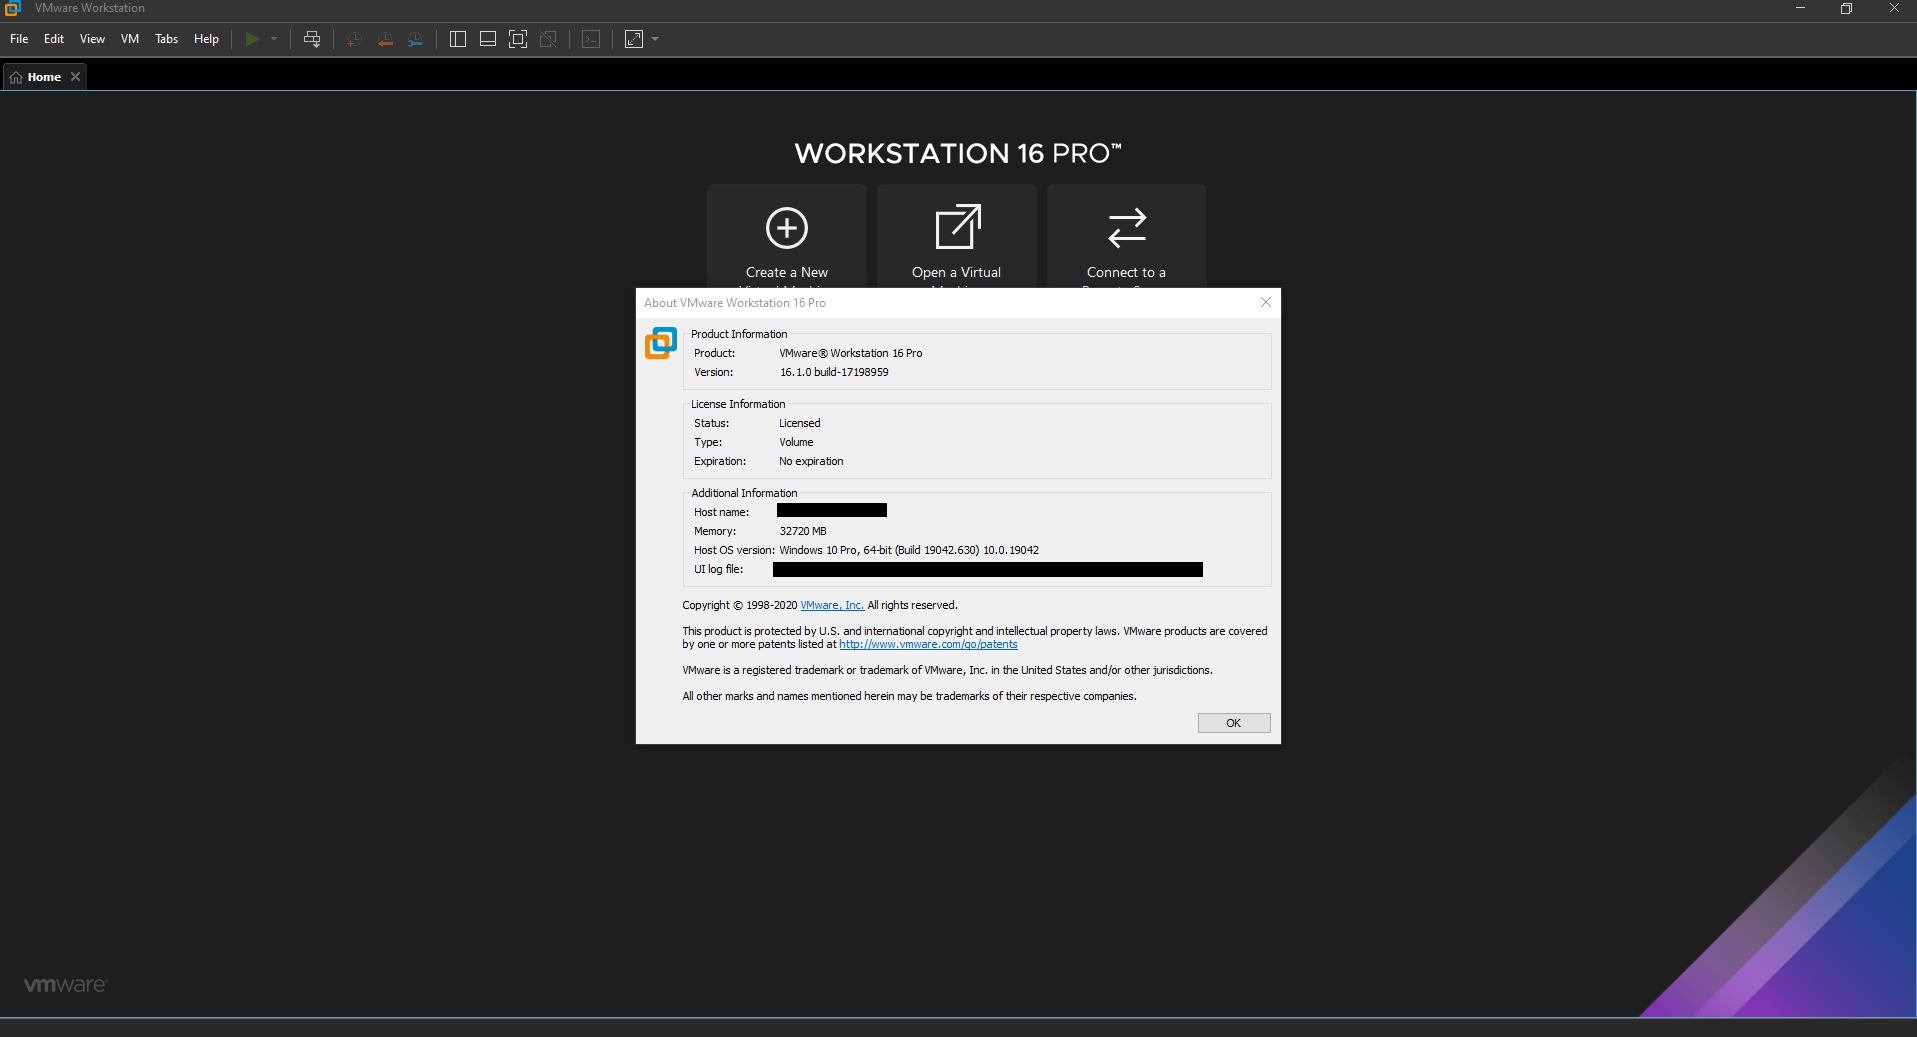Open the VMware, Inc. link
The image size is (1917, 1037).
832,605
